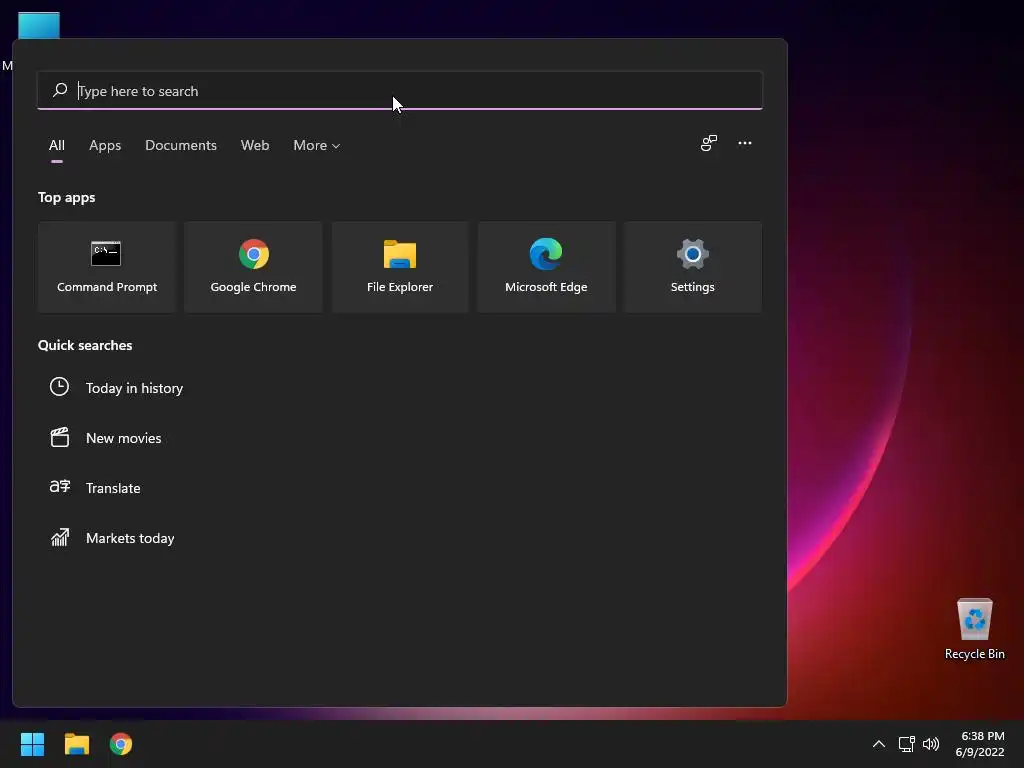Click inside the Type here to search field
This screenshot has width=1024, height=768.
point(400,90)
